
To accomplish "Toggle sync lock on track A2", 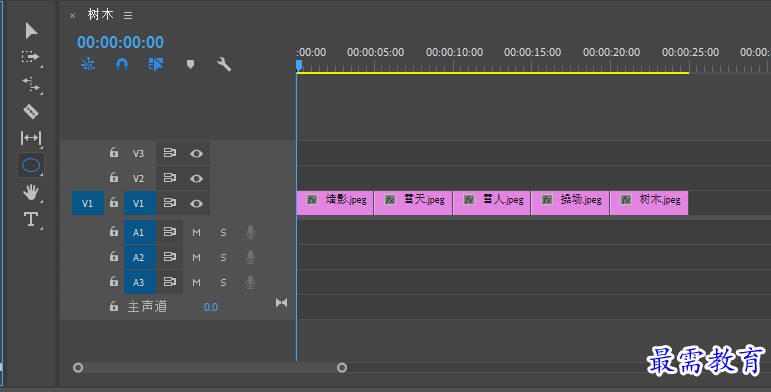I will pos(170,257).
